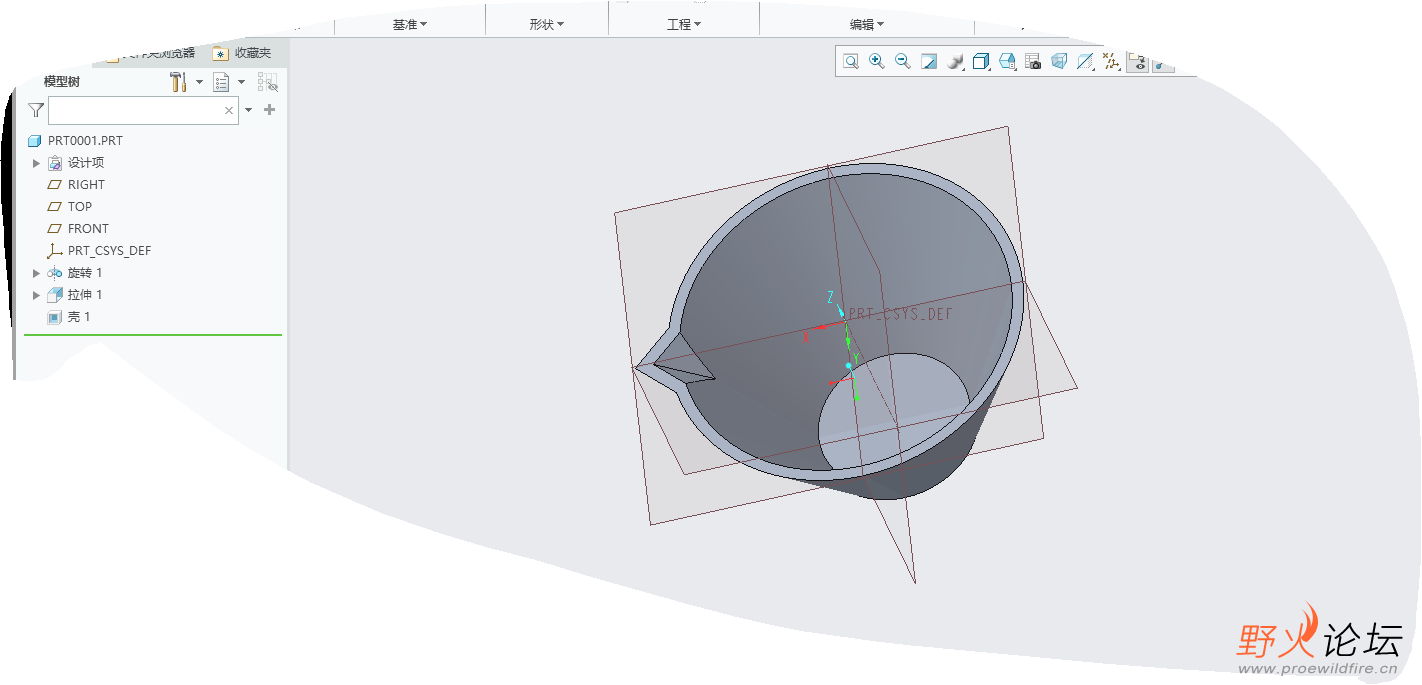
Task: Open the 基准 ribbon group dropdown
Action: (x=410, y=24)
